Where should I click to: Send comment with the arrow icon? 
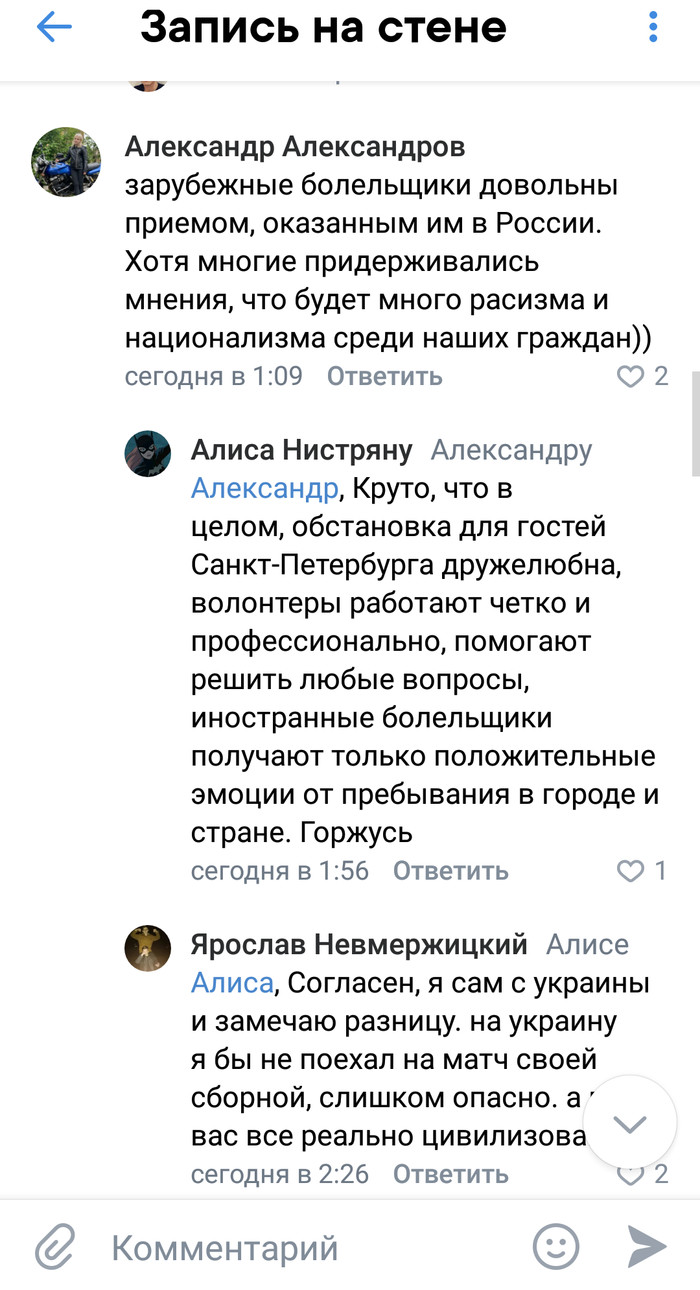(x=647, y=1247)
